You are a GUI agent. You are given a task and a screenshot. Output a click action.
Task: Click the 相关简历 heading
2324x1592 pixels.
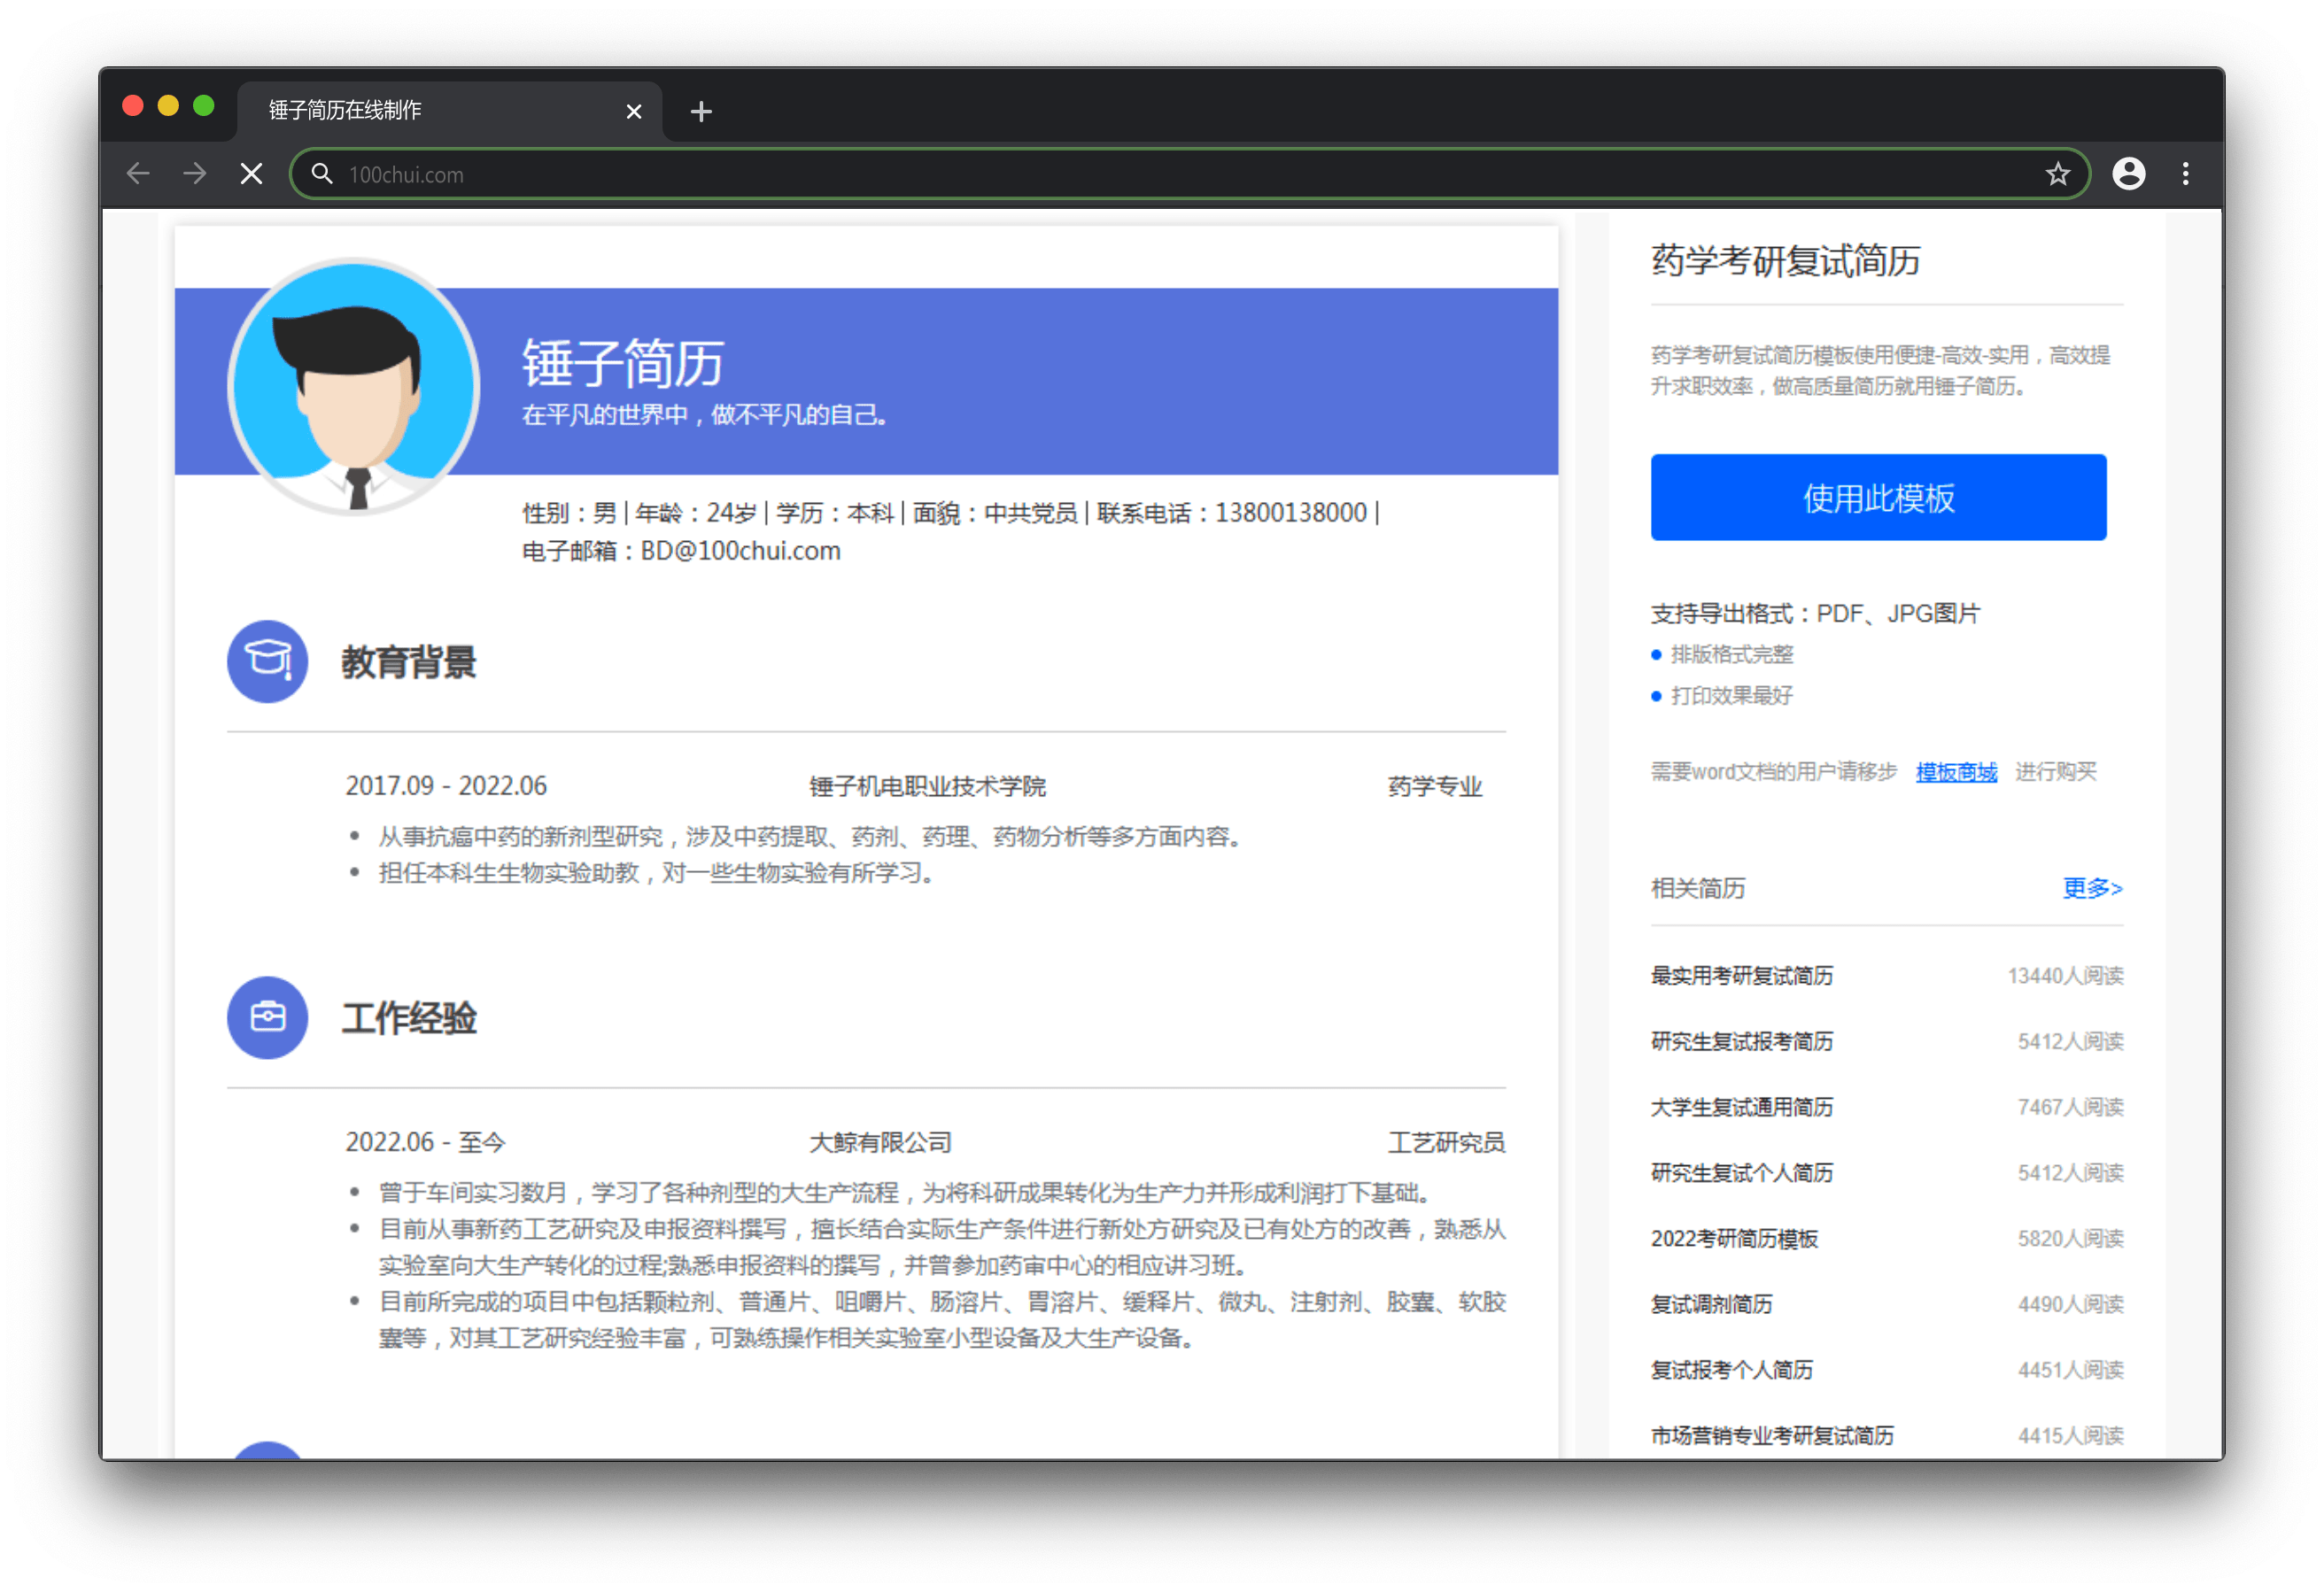(x=1697, y=888)
